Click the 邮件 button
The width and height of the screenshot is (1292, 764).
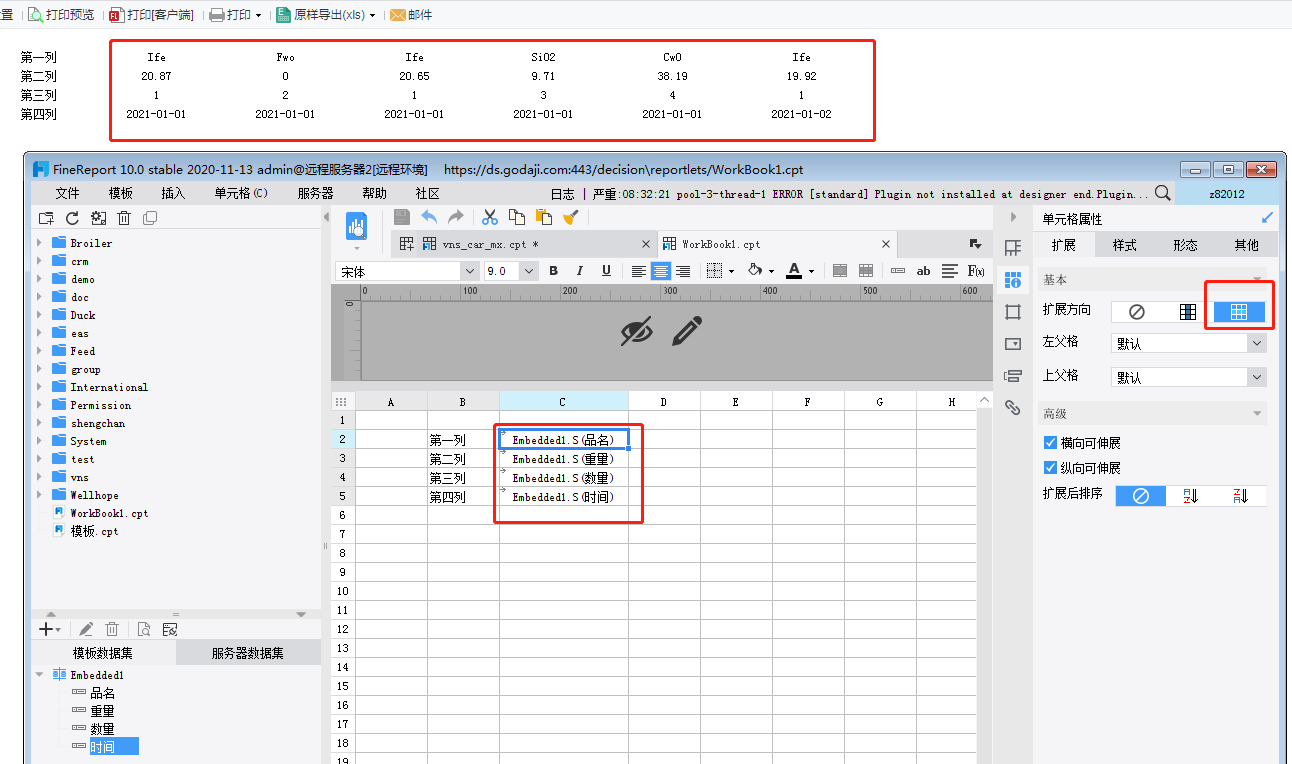point(411,15)
